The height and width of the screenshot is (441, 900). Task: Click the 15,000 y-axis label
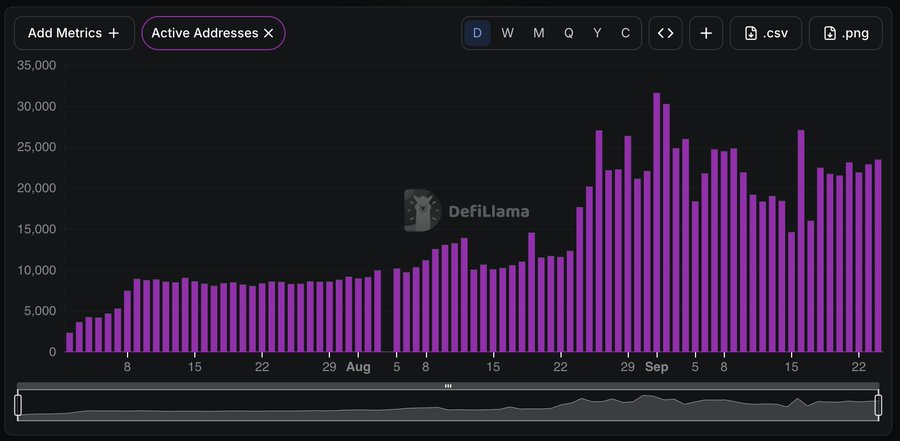pos(37,229)
